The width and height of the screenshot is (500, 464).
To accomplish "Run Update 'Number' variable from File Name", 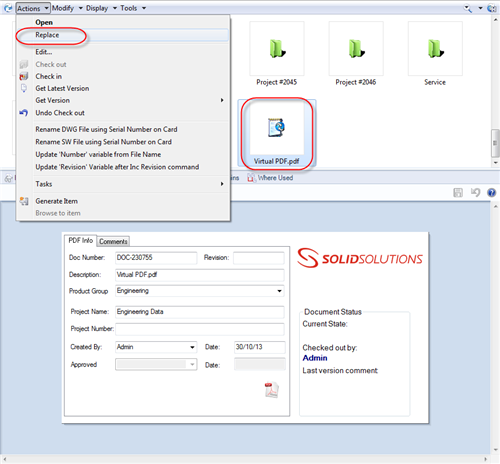I will (98, 155).
